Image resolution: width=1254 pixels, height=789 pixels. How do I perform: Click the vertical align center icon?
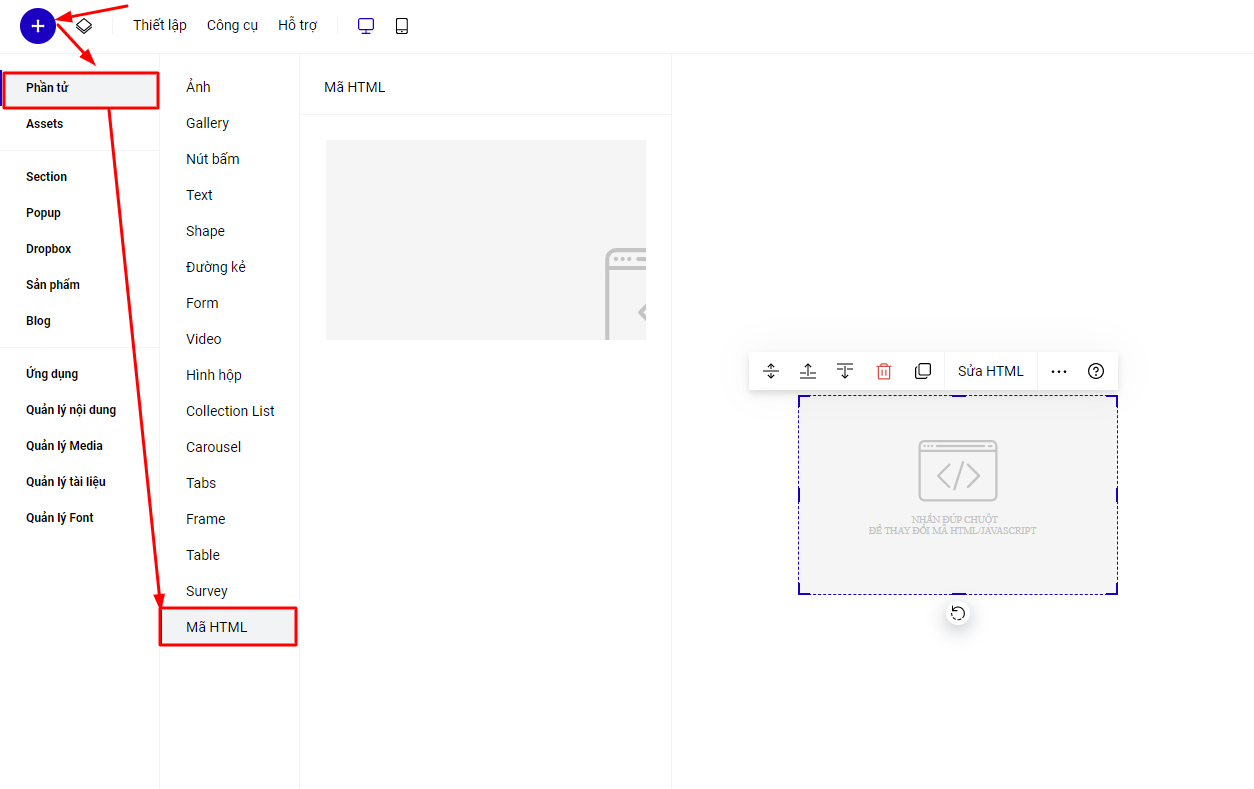[771, 371]
